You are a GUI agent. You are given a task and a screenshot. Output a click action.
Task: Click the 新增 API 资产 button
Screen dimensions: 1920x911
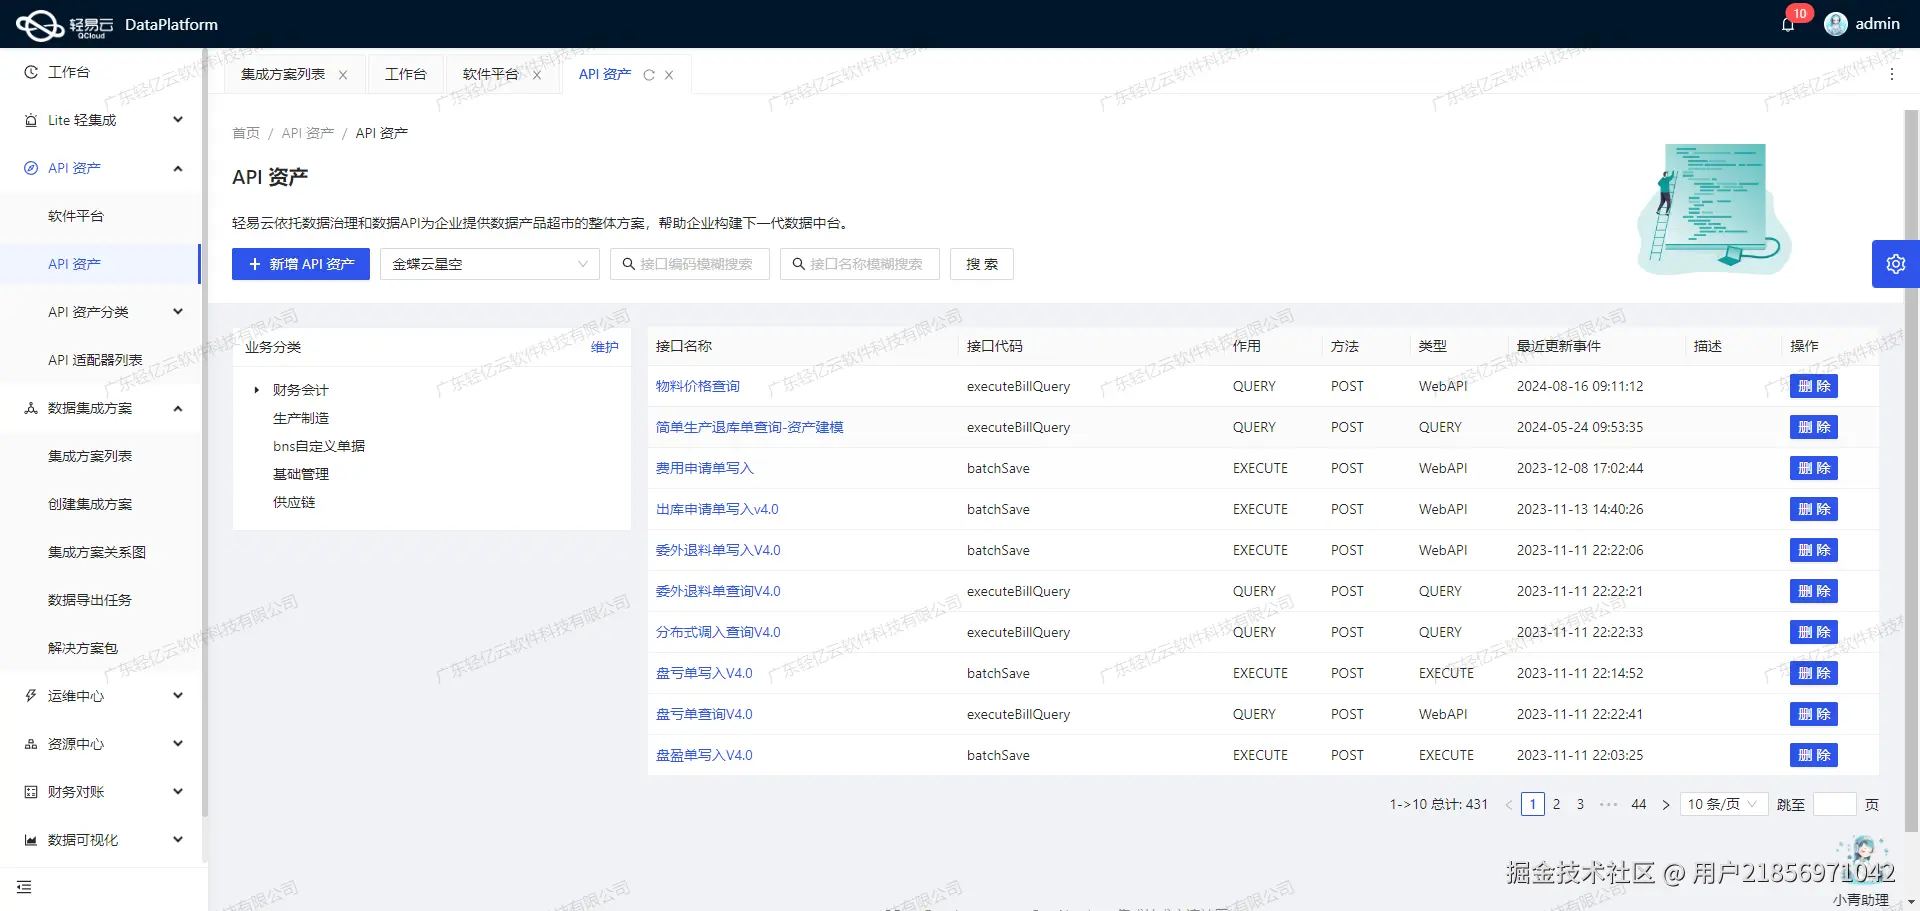coord(300,264)
